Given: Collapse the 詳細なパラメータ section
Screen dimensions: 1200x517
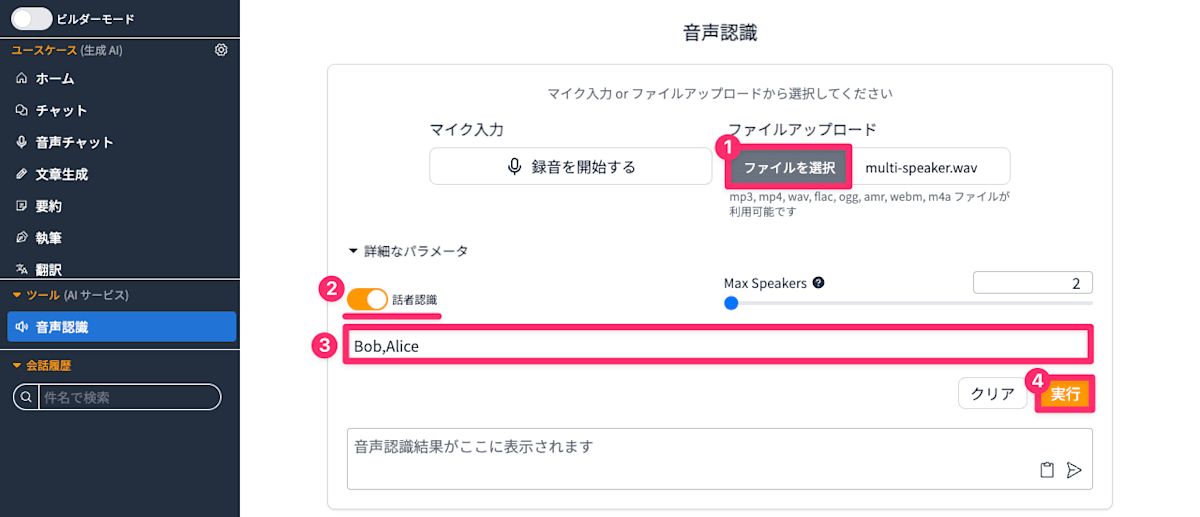Looking at the screenshot, I should 408,251.
